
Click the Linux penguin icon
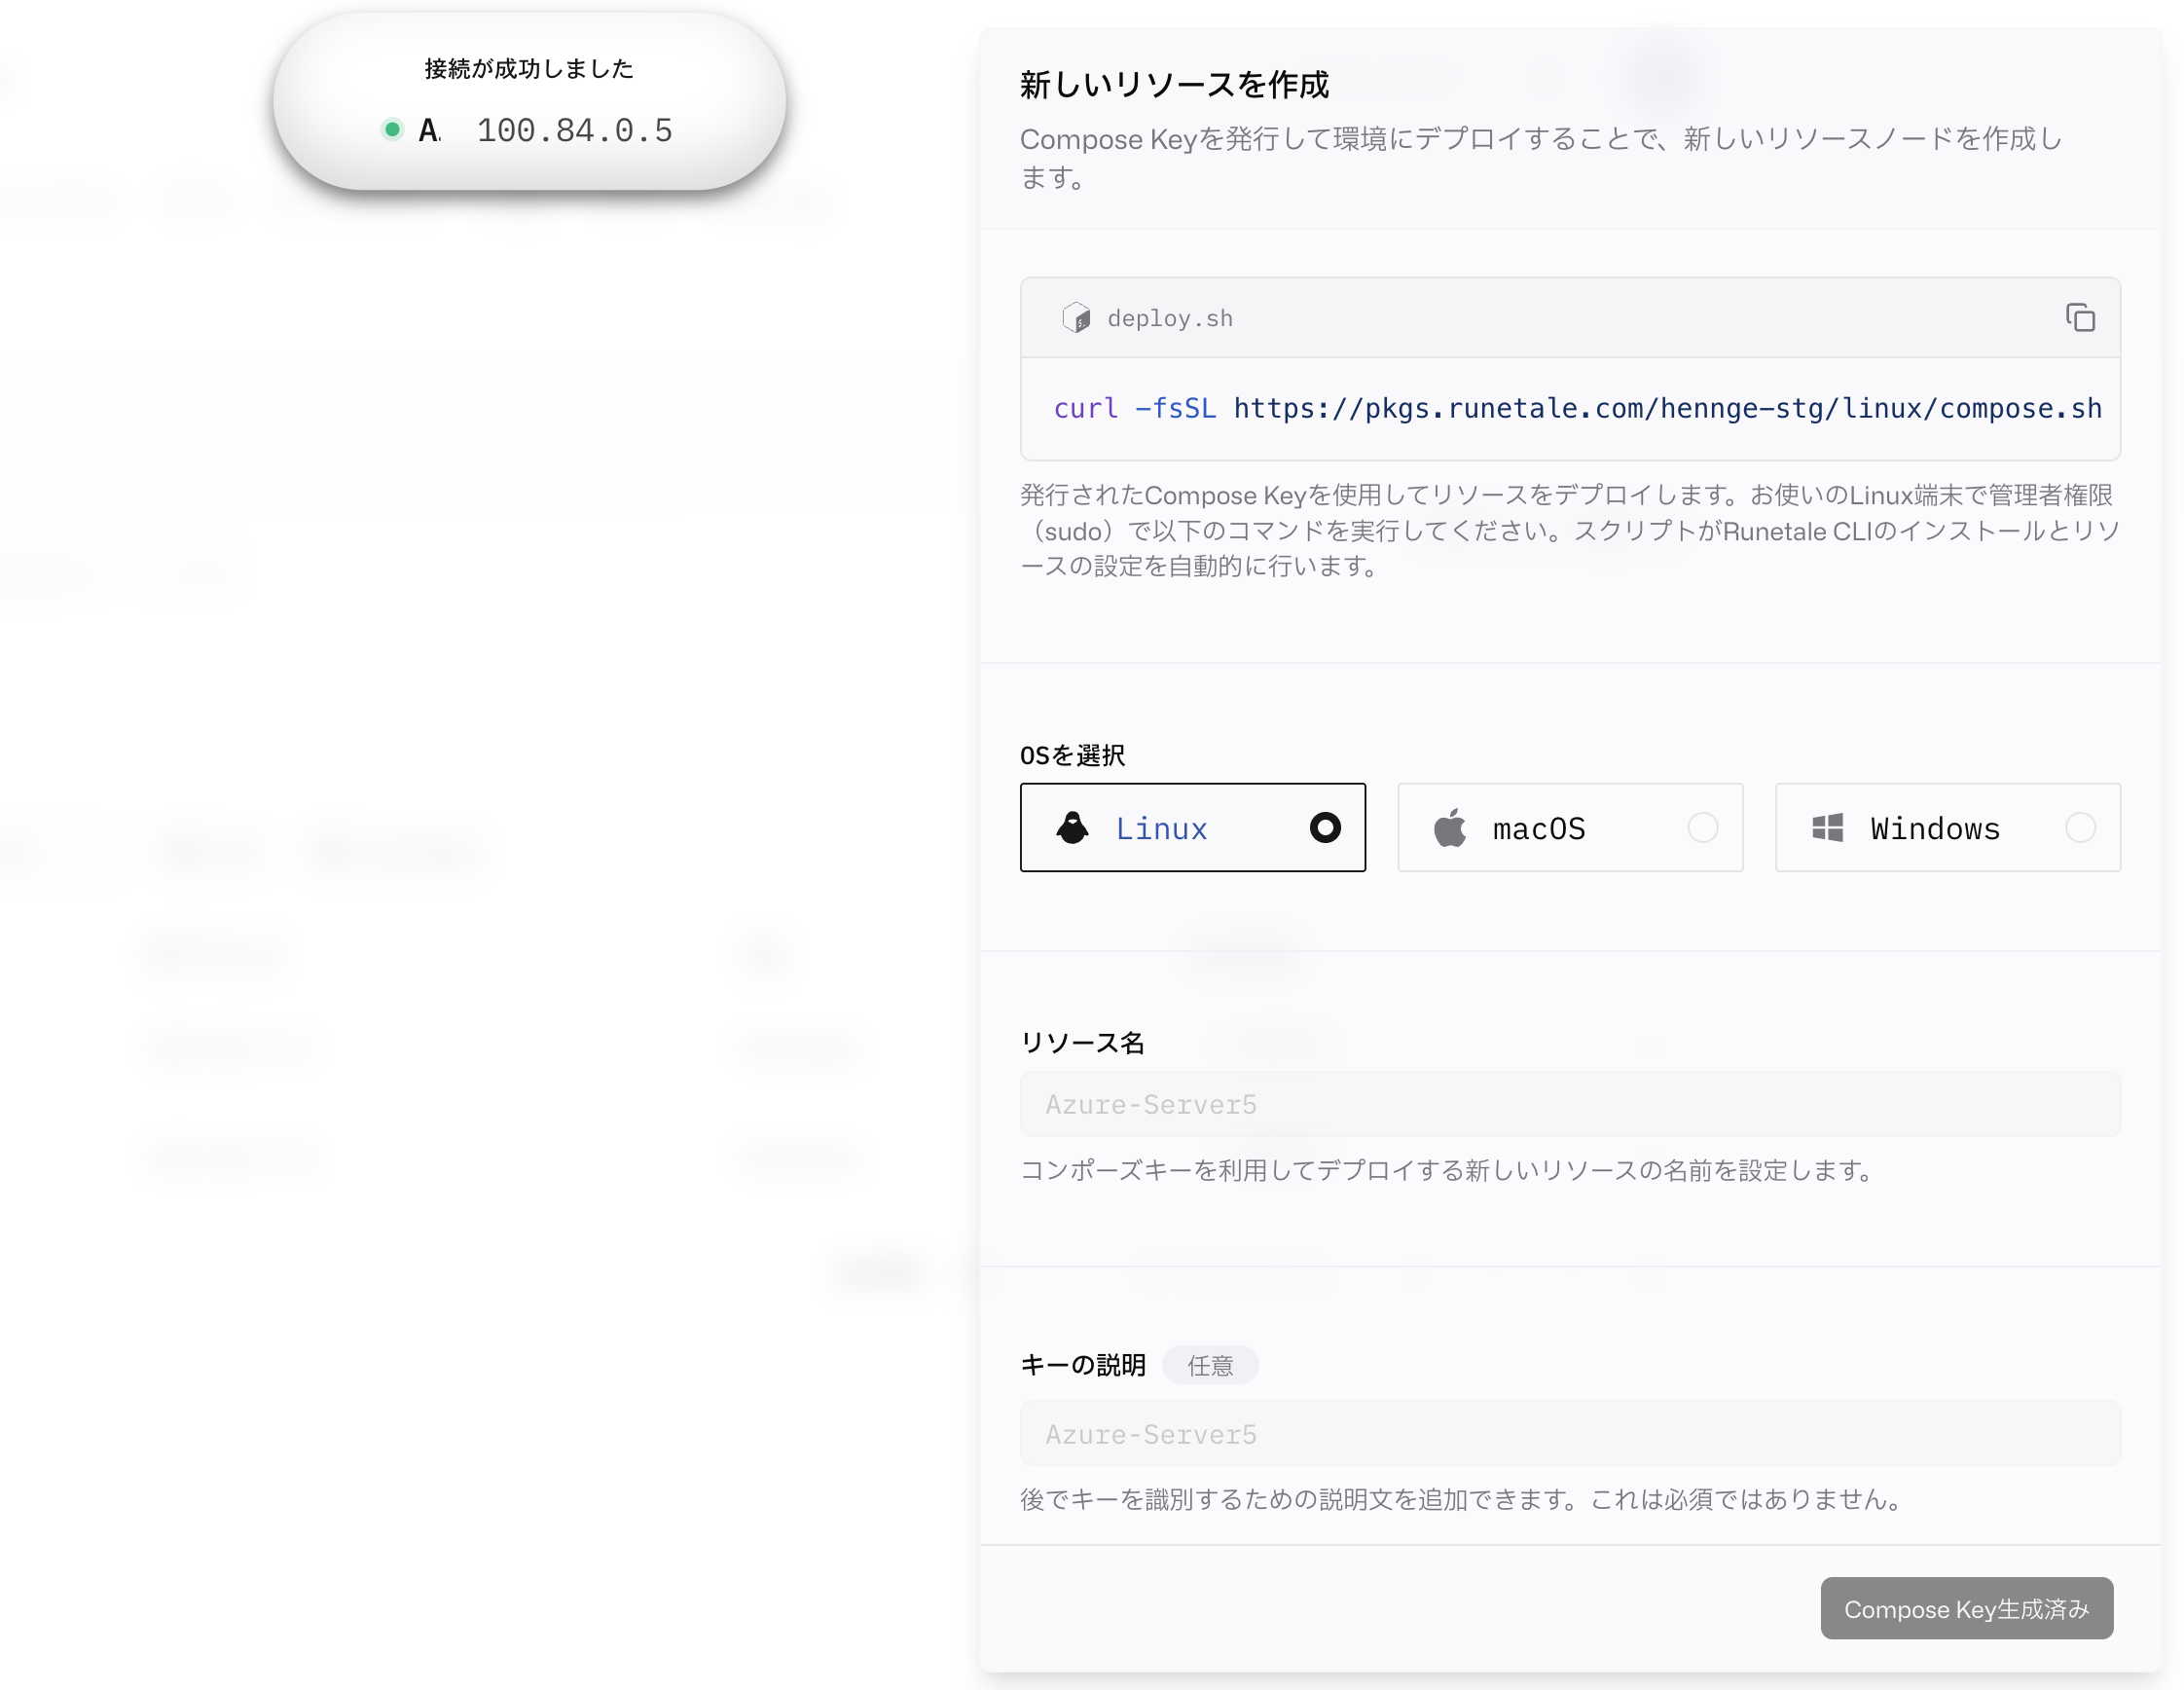pos(1072,828)
